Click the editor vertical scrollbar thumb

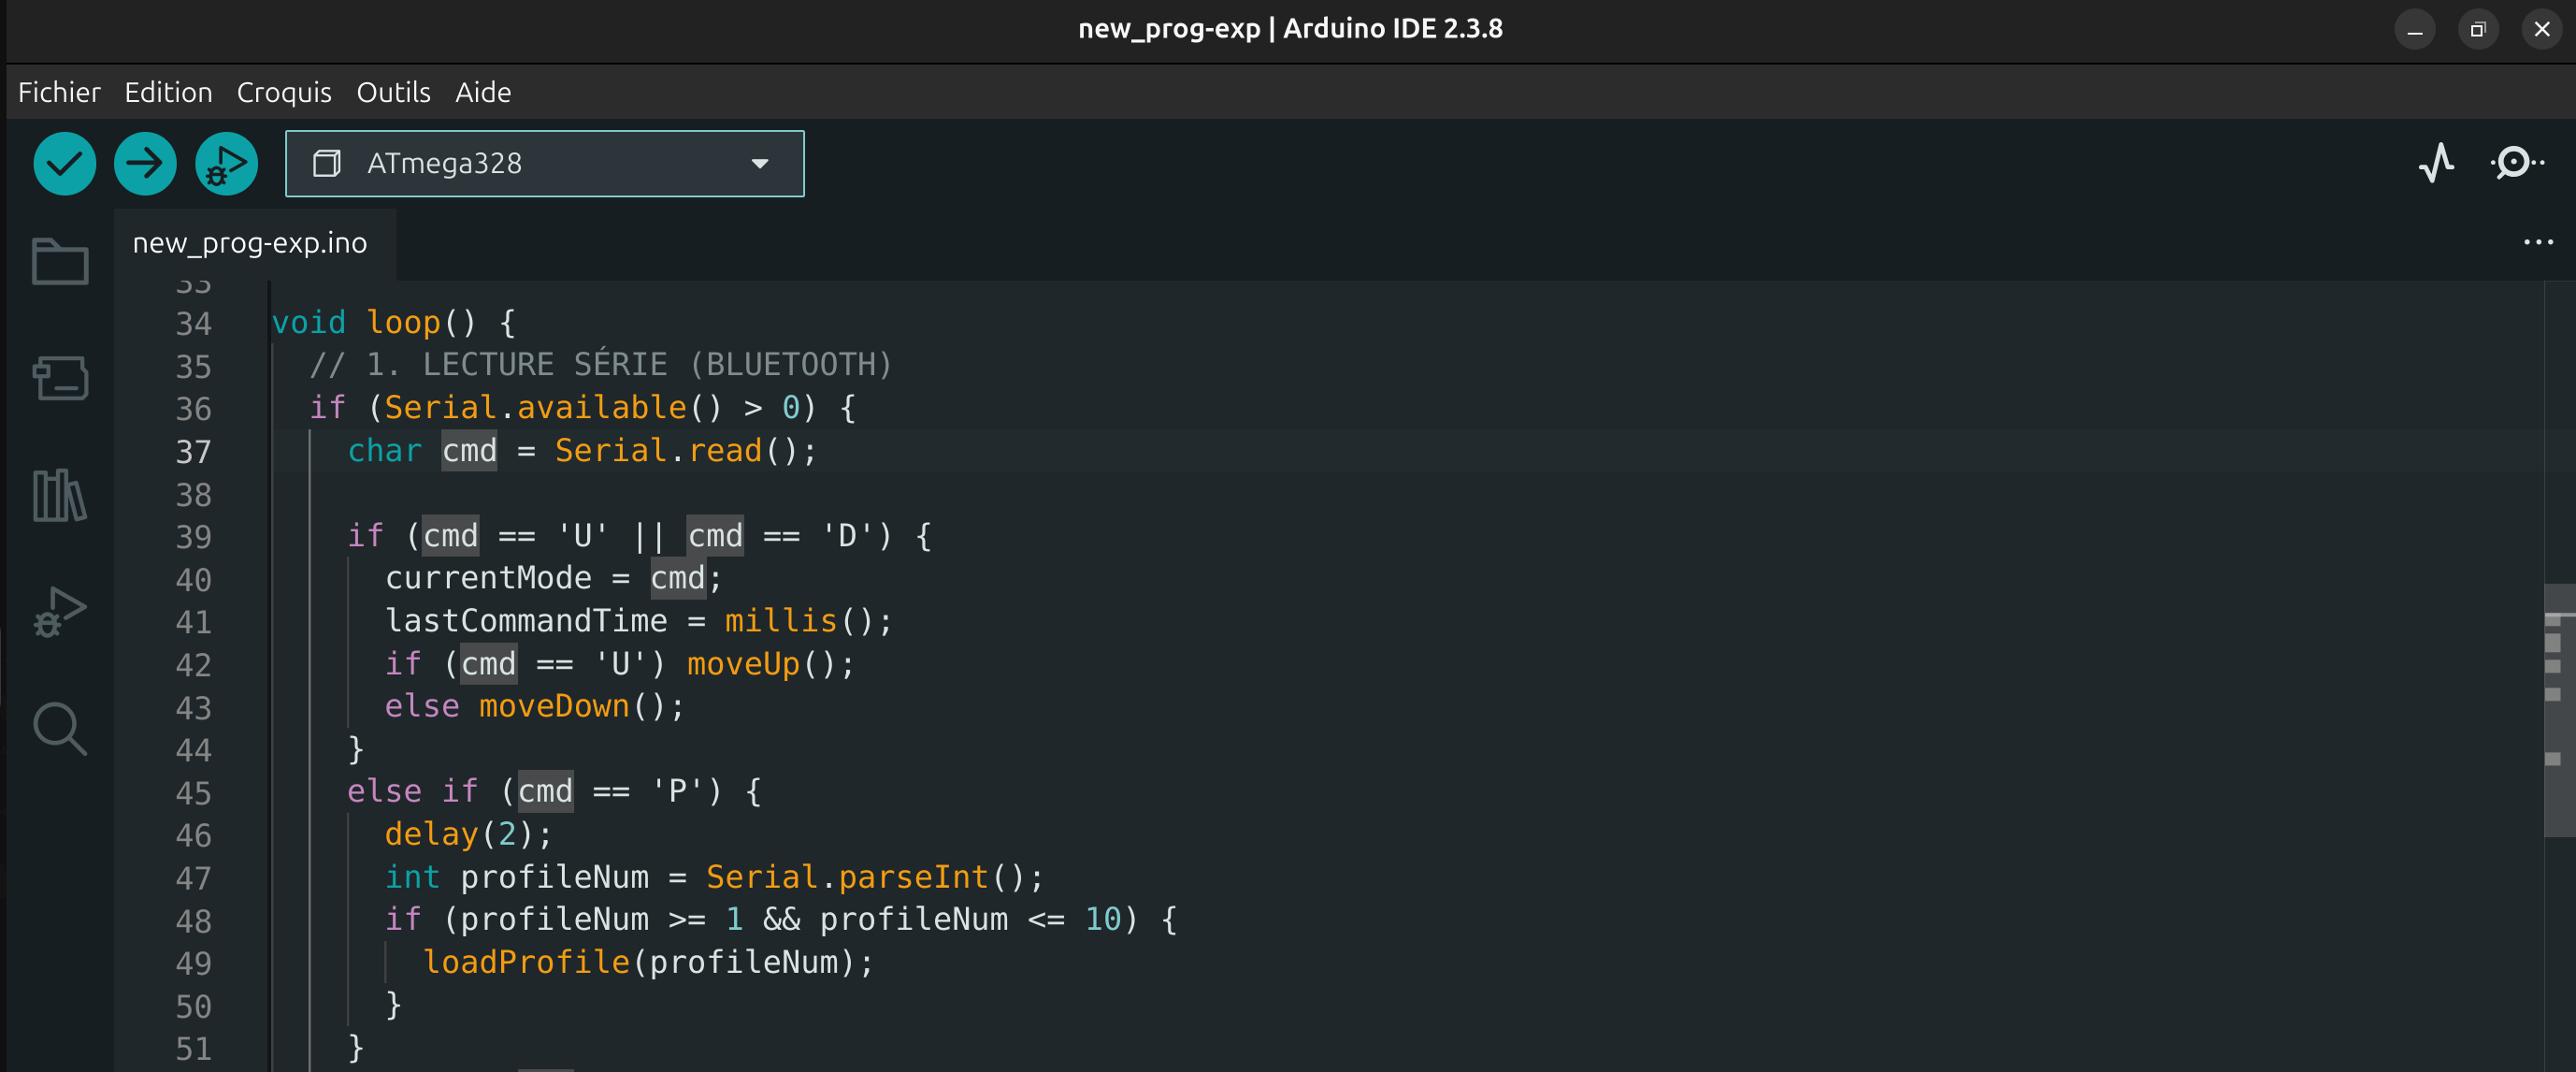tap(2559, 711)
